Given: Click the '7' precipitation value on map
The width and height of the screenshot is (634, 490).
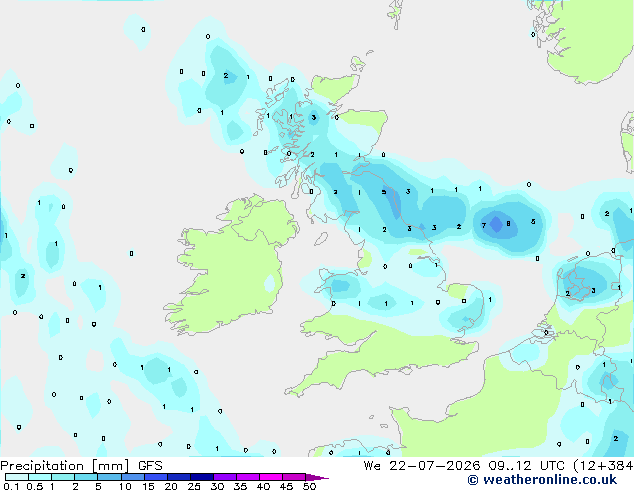Looking at the screenshot, I should 484,225.
